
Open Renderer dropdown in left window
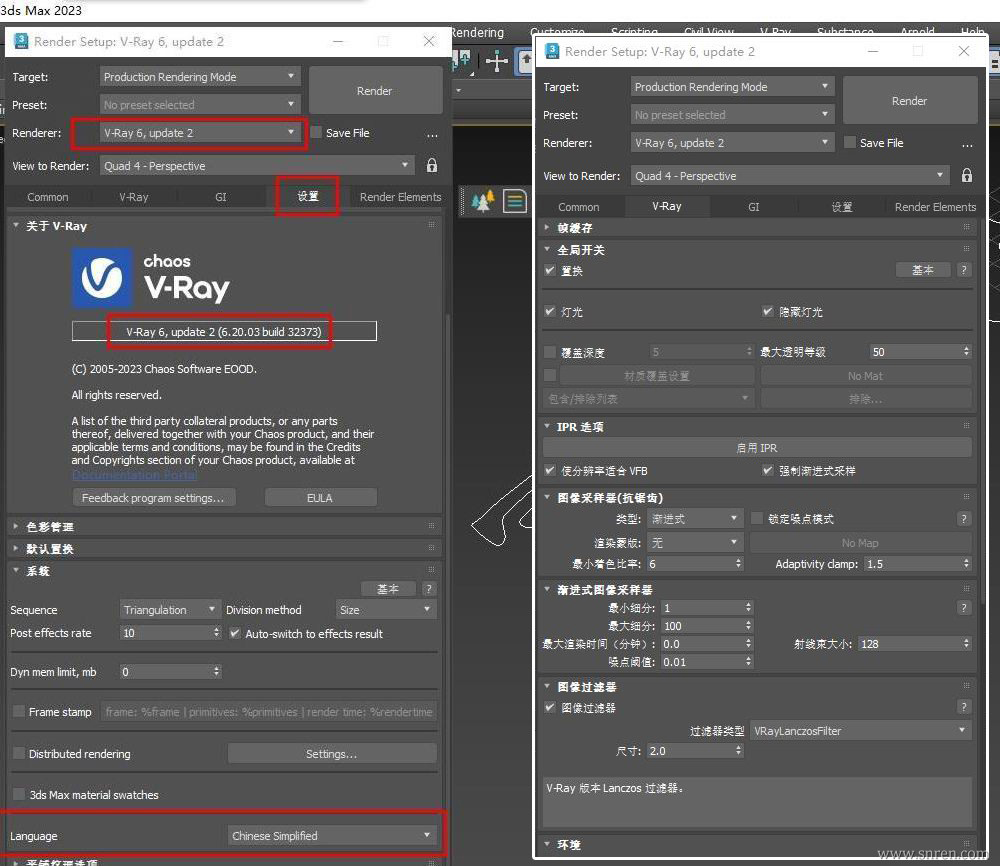pos(200,133)
